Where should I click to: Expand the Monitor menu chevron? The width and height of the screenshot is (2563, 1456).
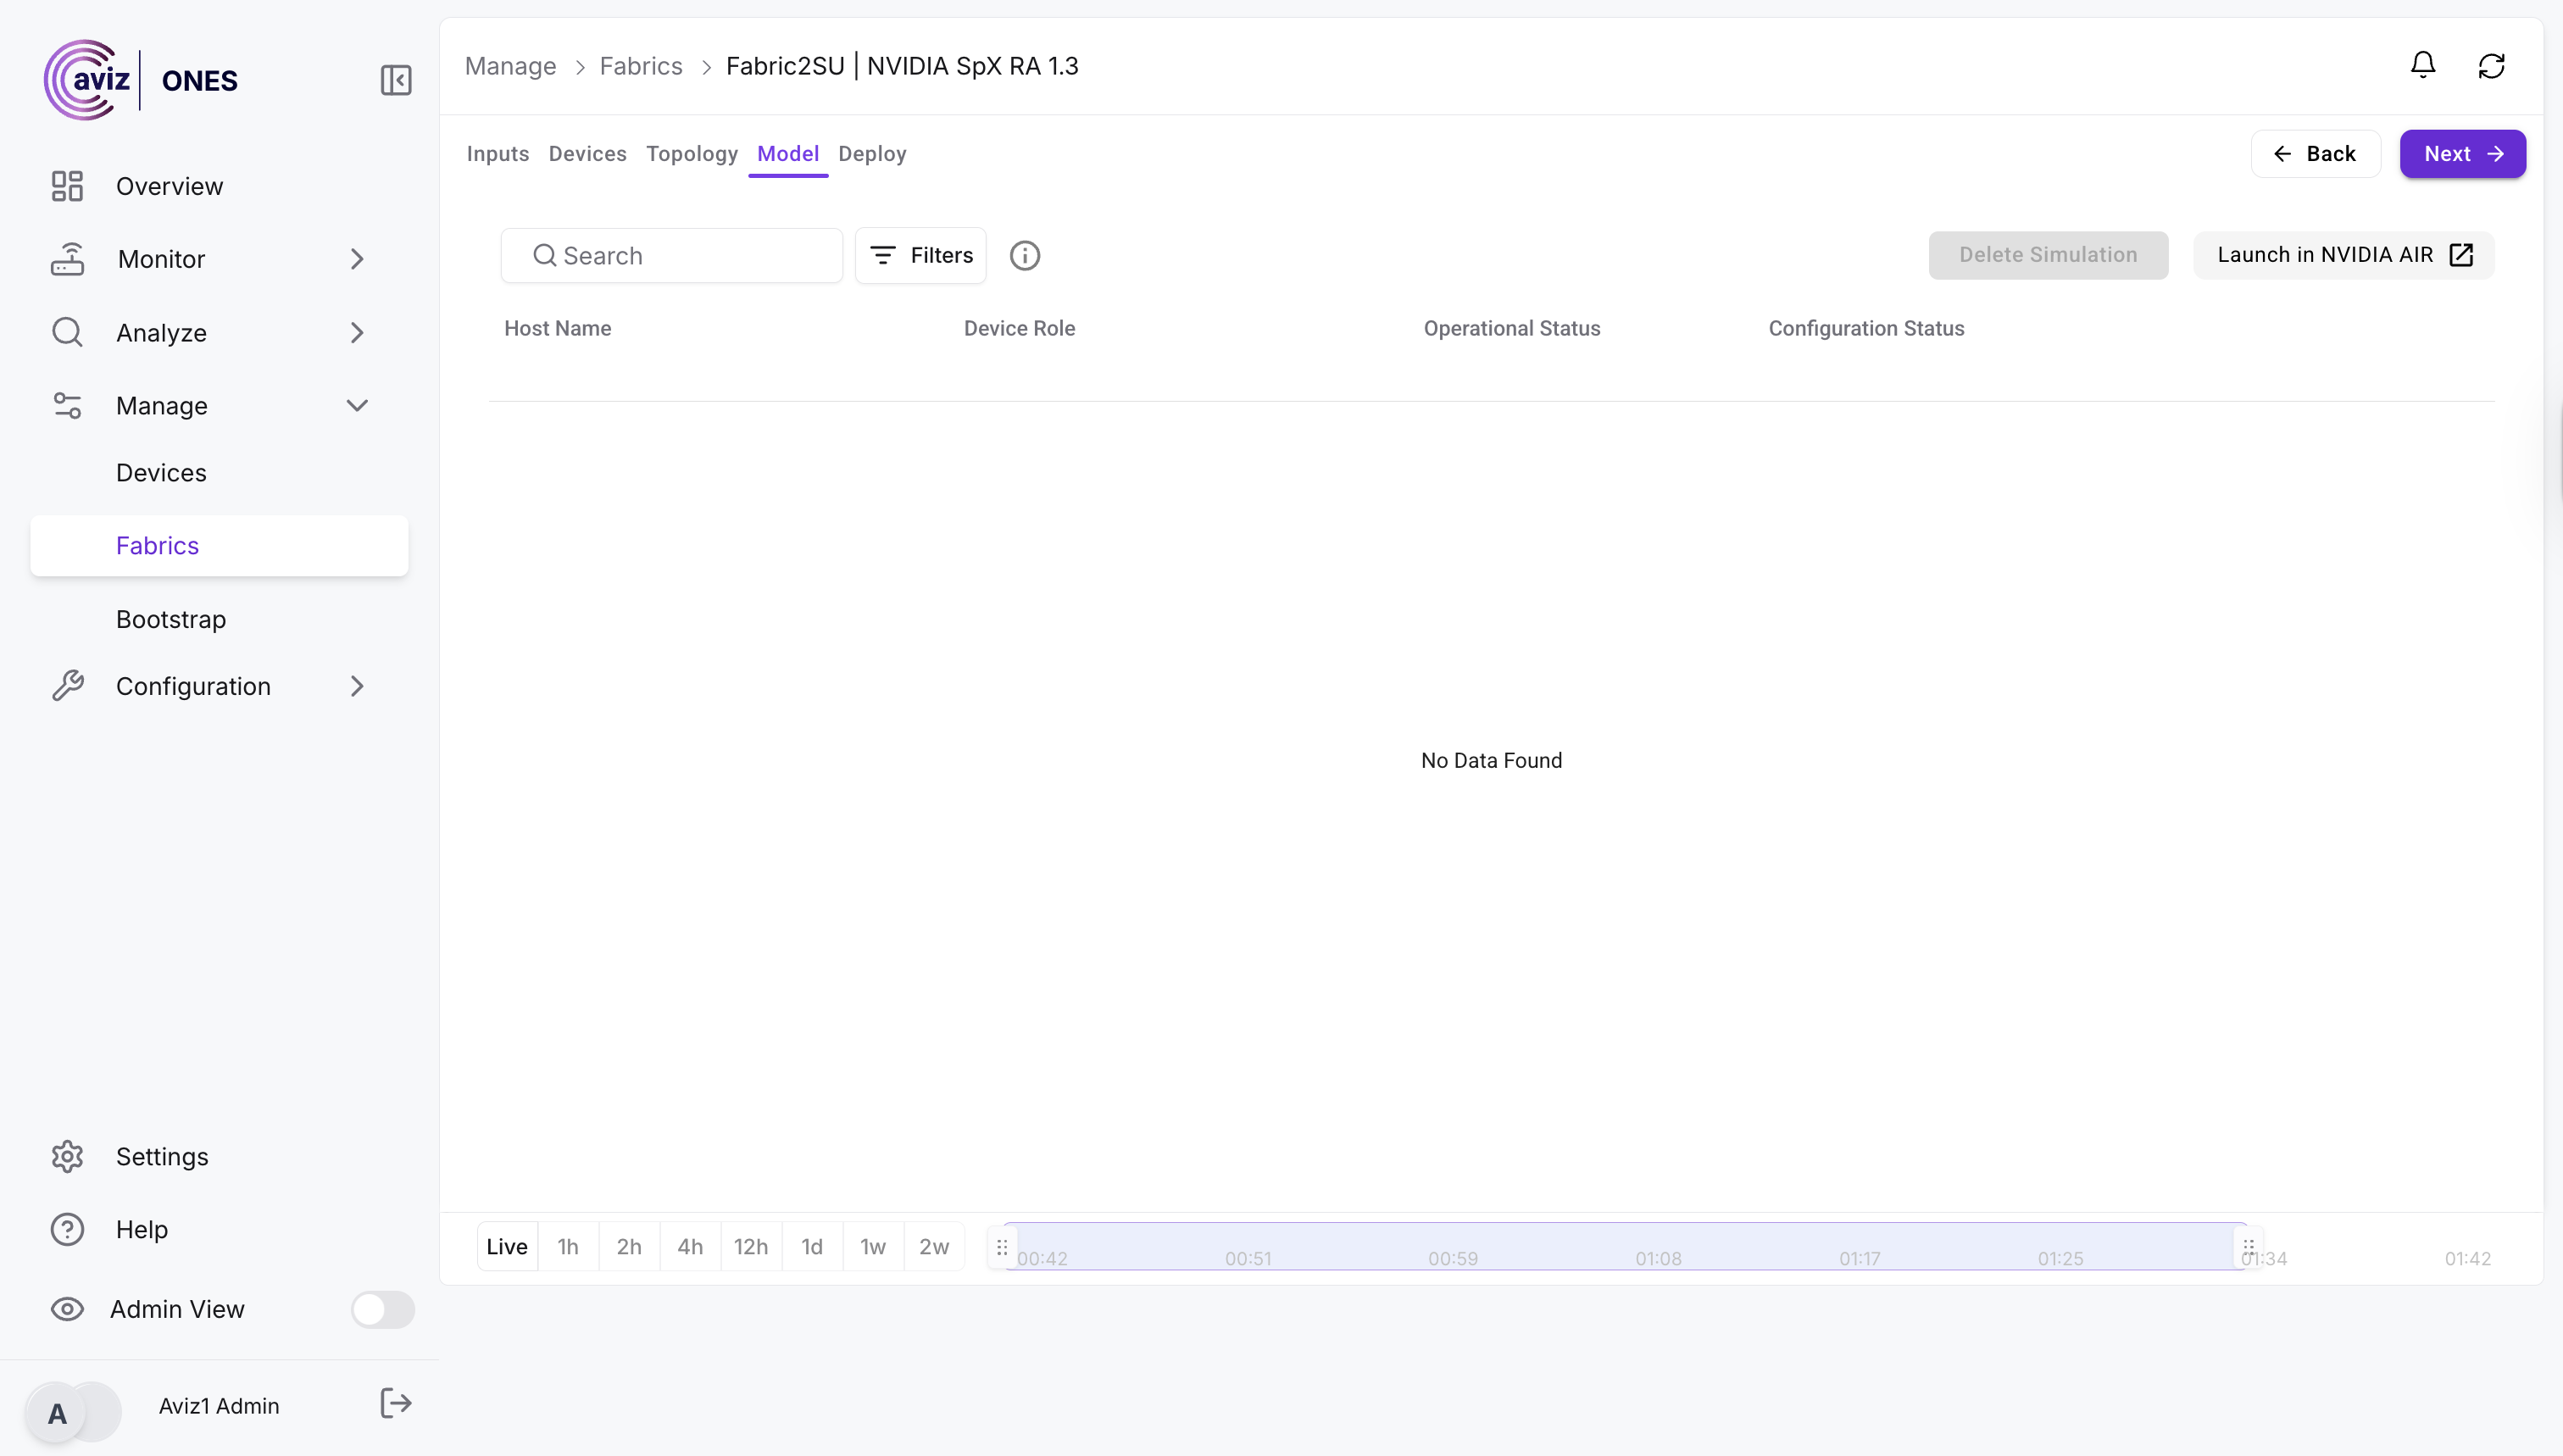coord(357,259)
